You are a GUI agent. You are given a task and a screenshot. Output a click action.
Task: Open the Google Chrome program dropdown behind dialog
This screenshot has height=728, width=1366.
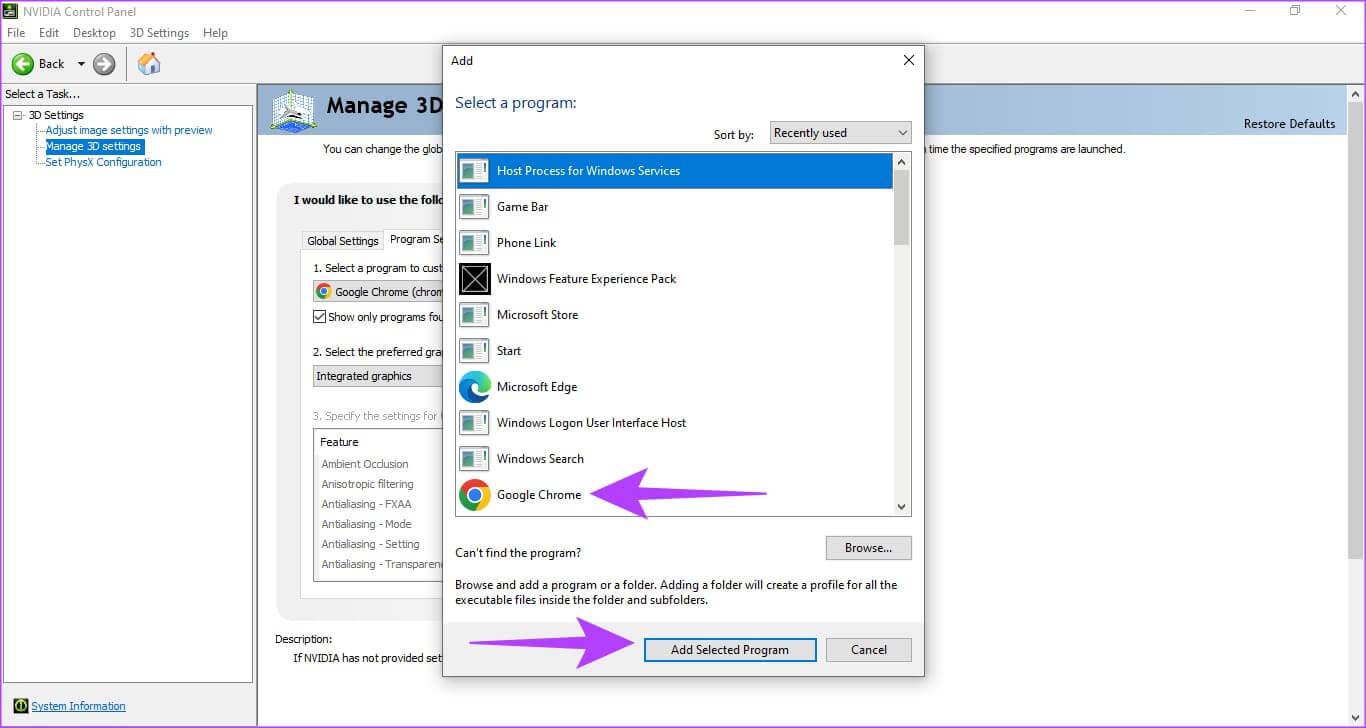point(377,292)
